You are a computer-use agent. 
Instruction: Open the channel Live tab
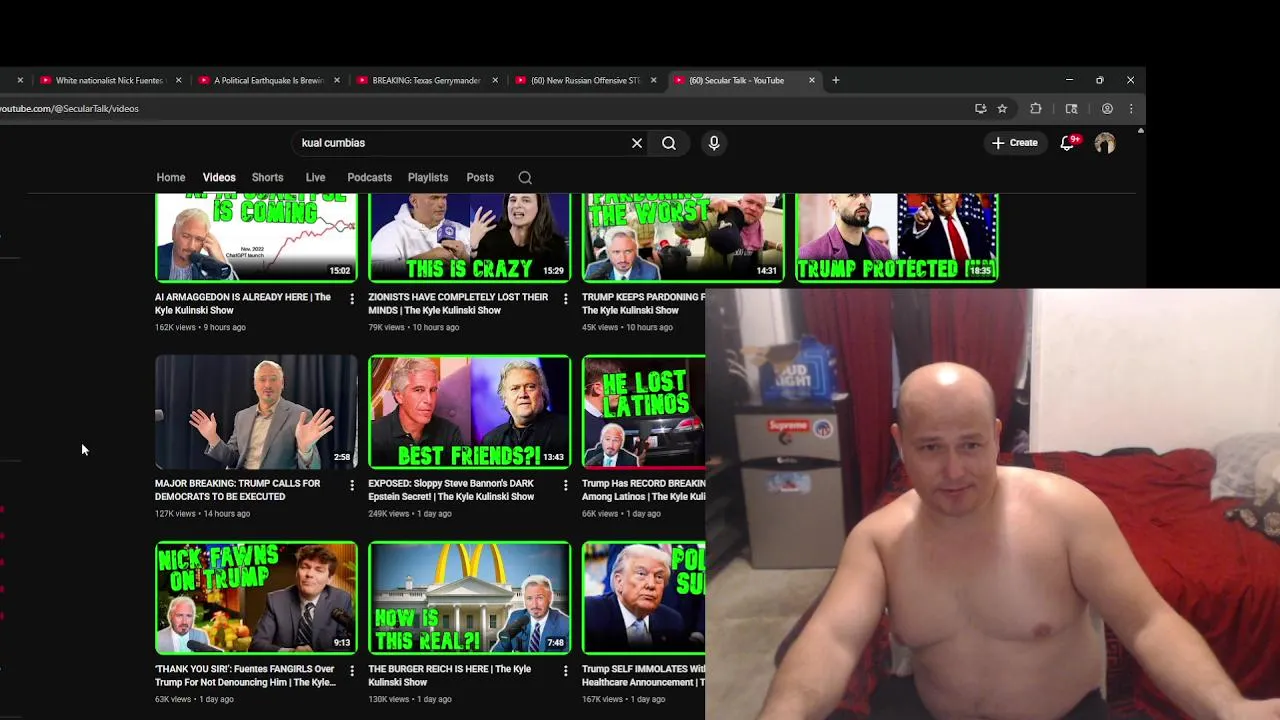tap(315, 177)
